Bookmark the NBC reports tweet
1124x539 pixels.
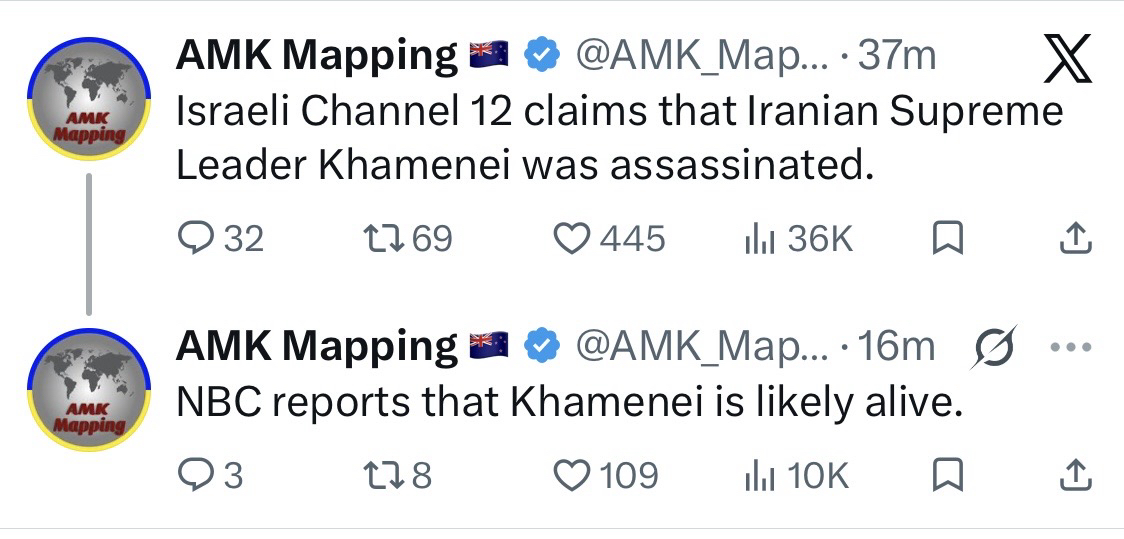click(947, 475)
